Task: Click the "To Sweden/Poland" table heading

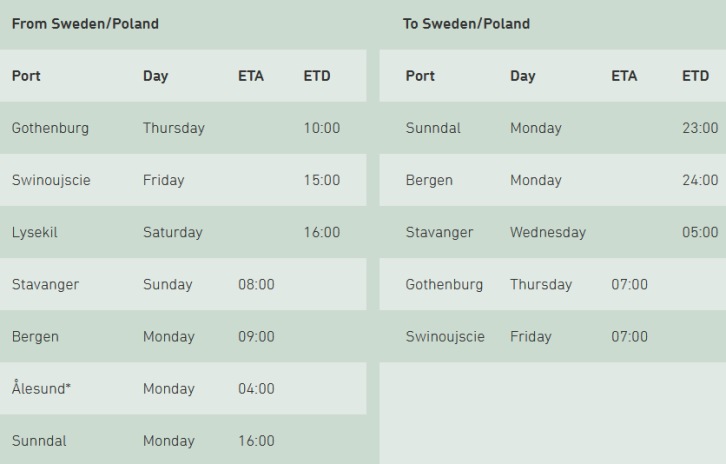Action: (466, 24)
